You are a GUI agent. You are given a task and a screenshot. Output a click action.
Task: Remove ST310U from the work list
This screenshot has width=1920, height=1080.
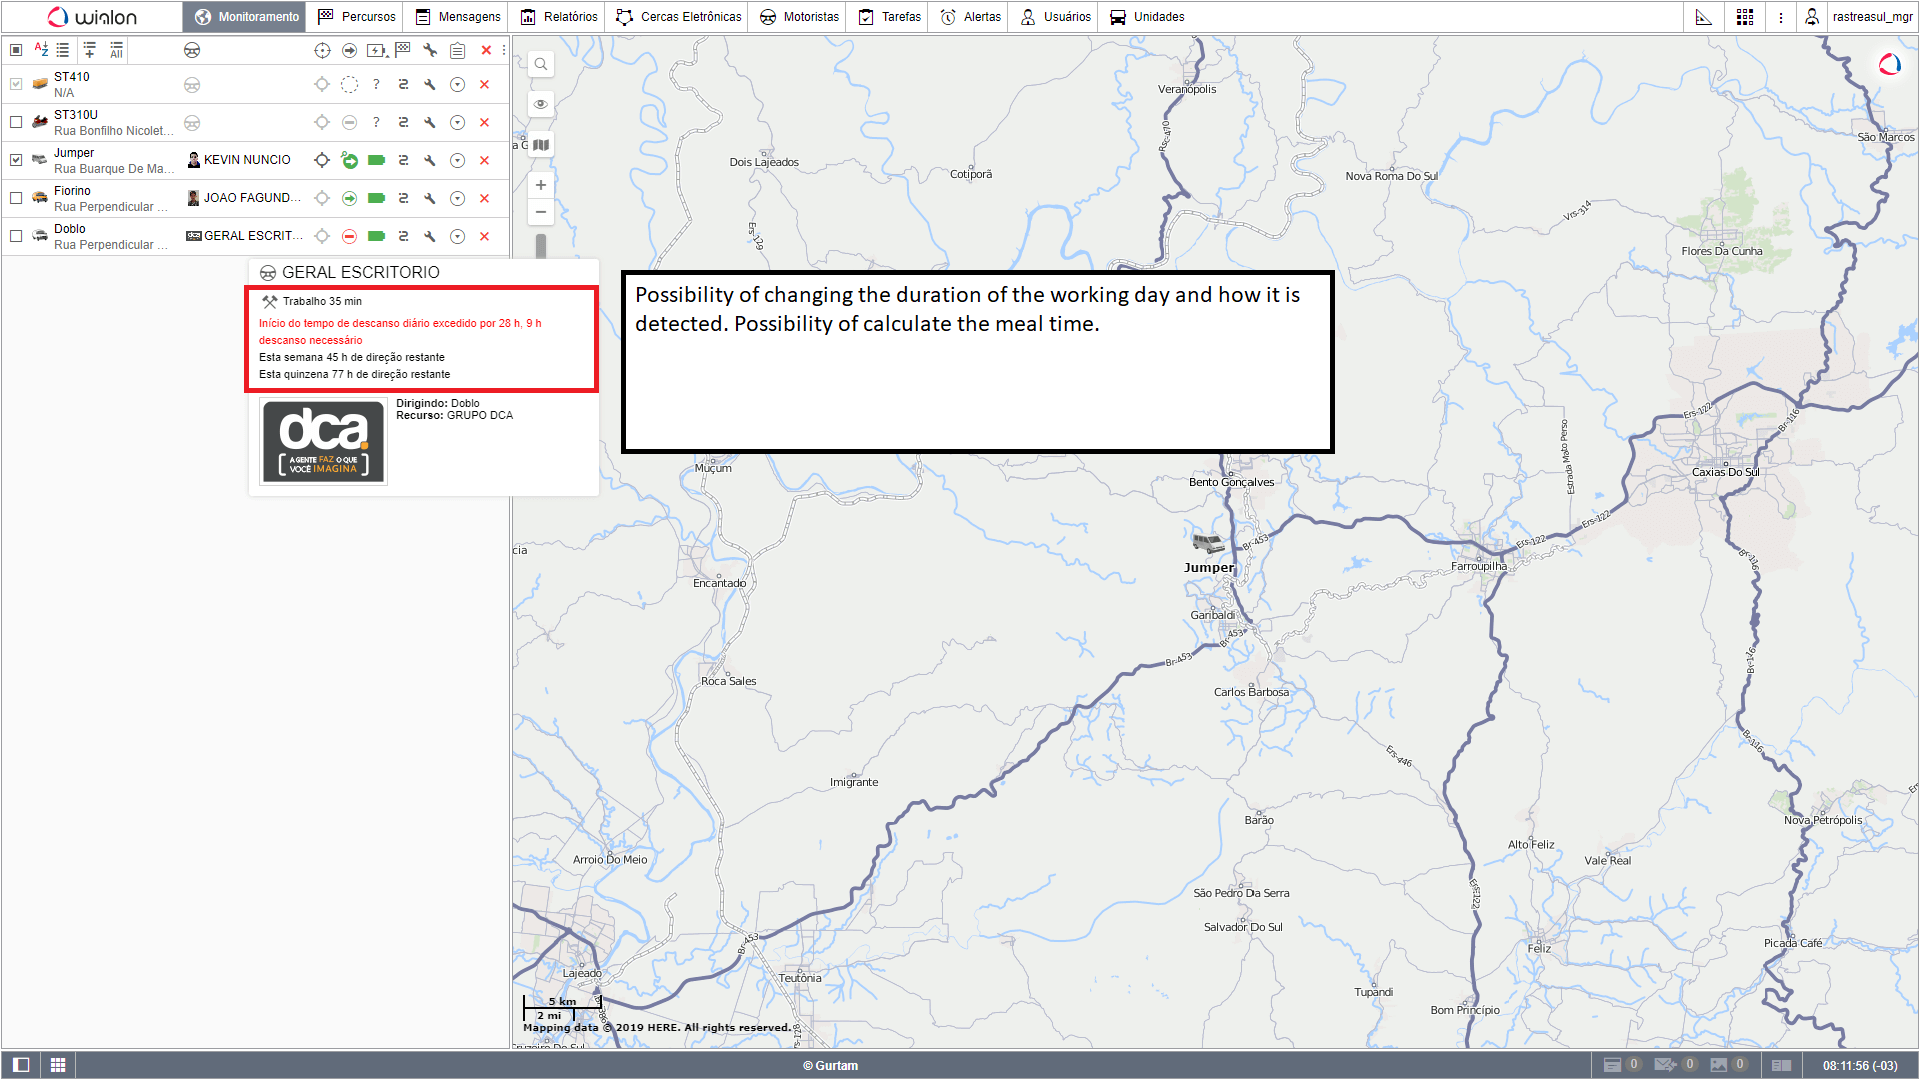tap(485, 122)
